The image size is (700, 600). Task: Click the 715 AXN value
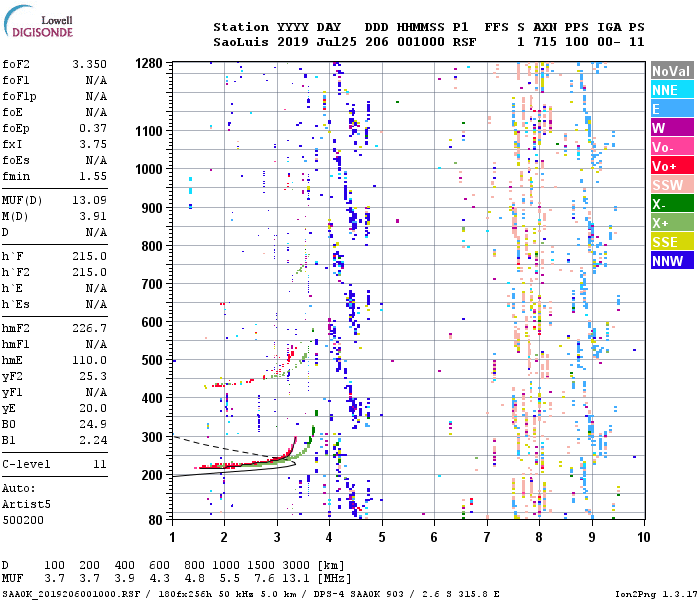click(545, 42)
